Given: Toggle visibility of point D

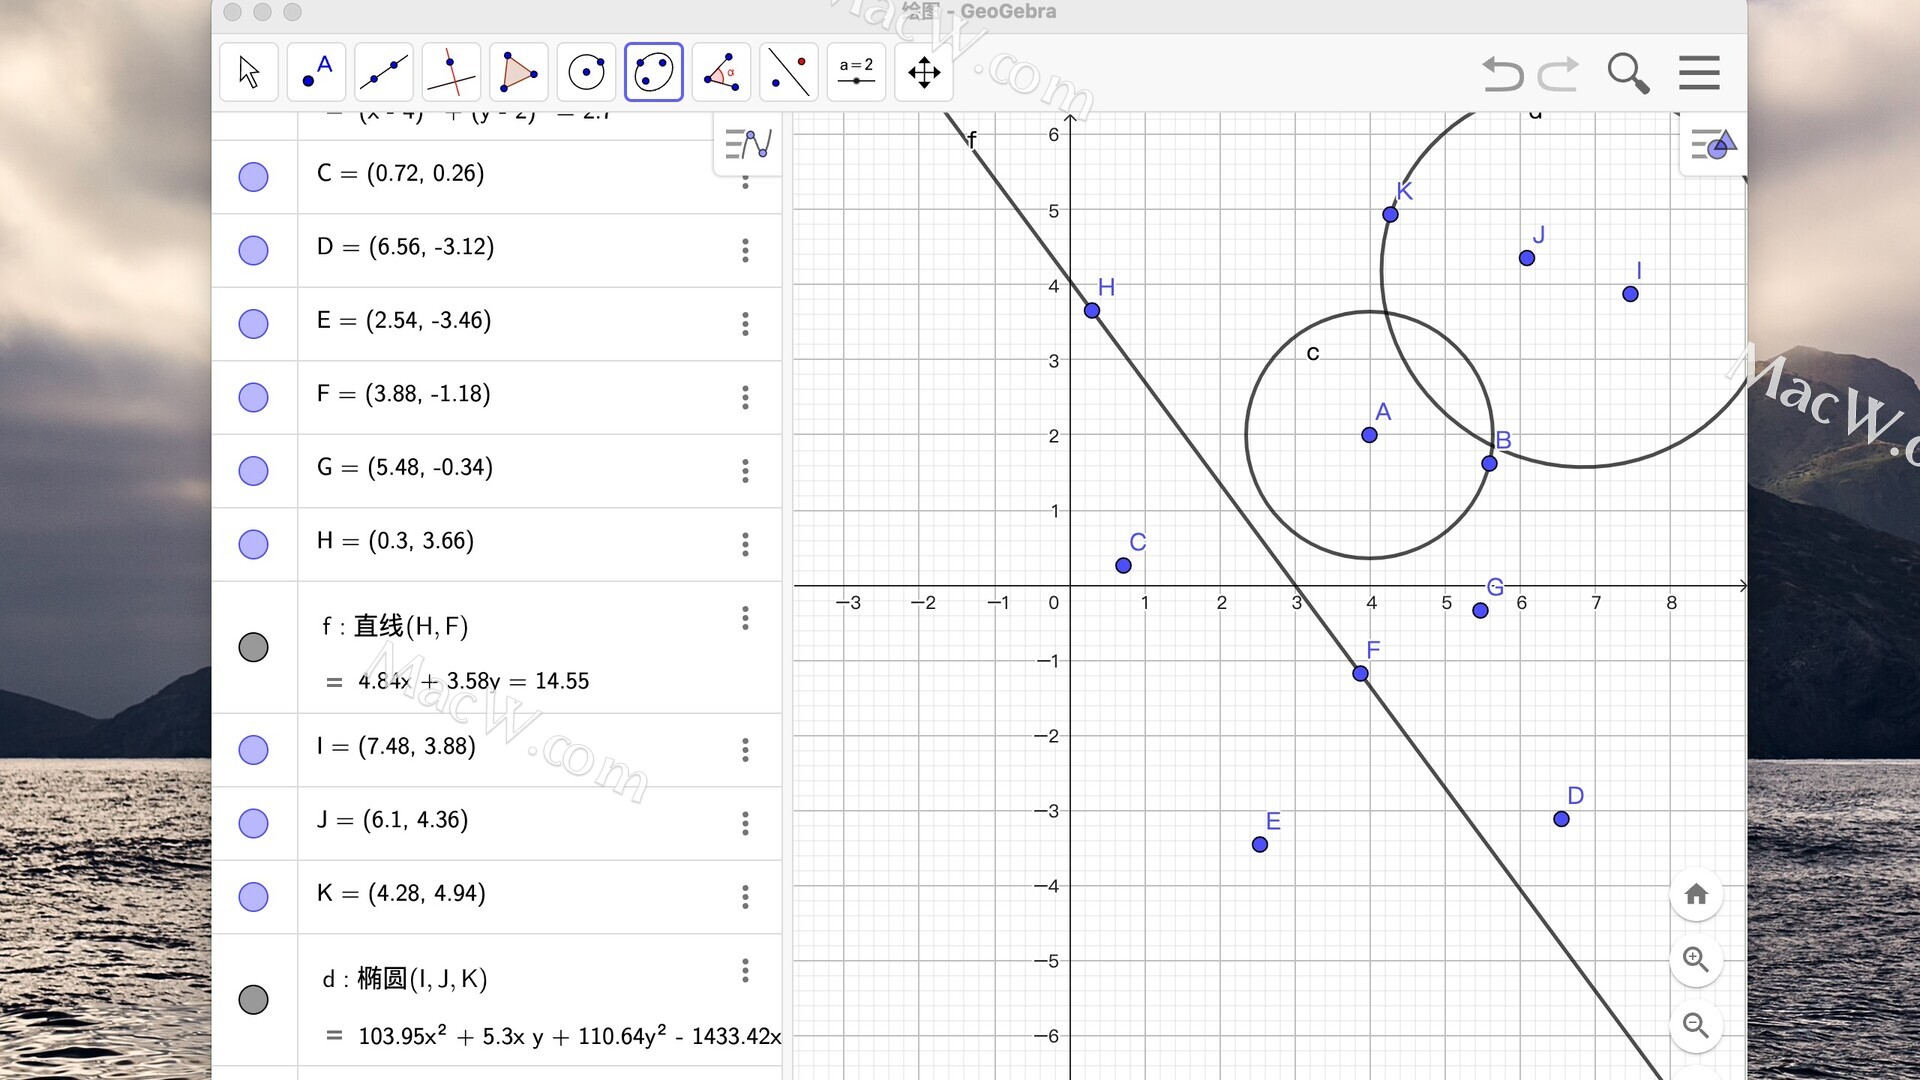Looking at the screenshot, I should point(254,250).
